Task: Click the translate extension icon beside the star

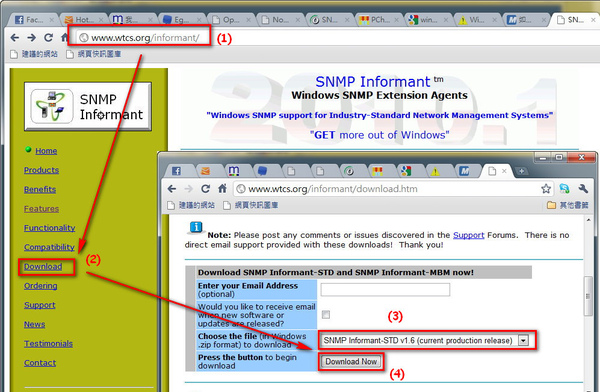Action: 564,188
